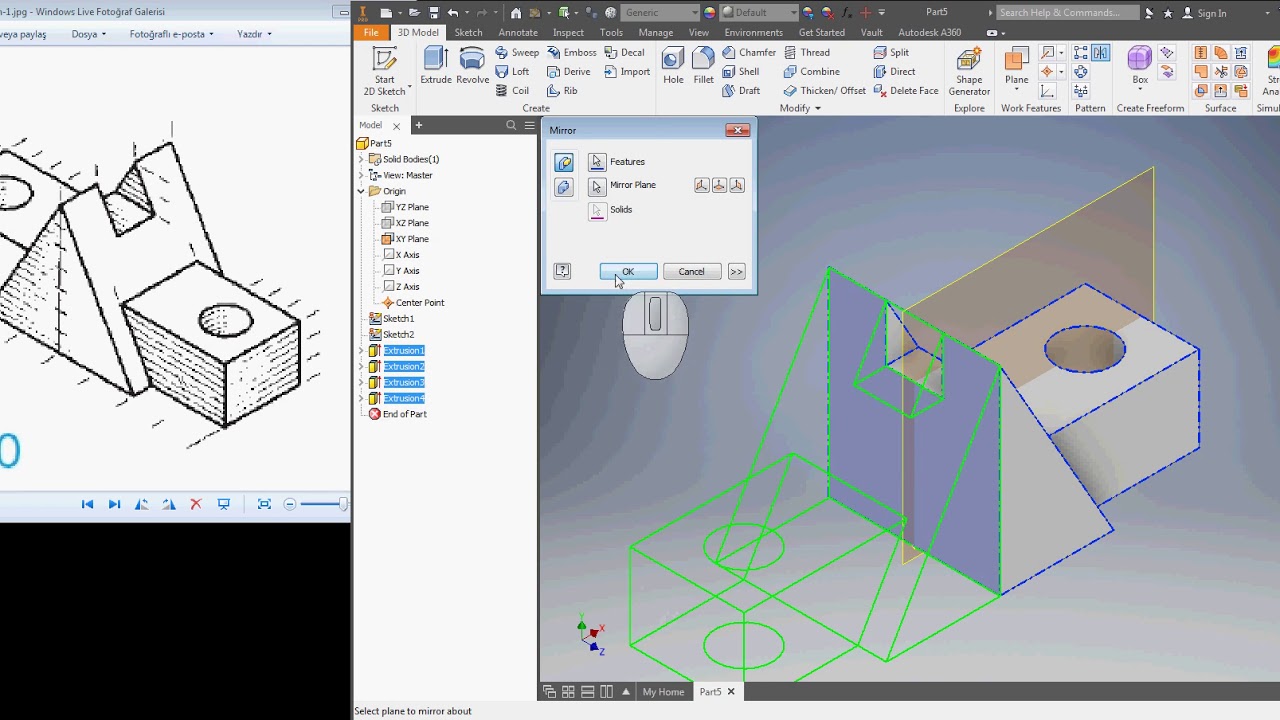Image resolution: width=1280 pixels, height=720 pixels.
Task: Confirm the Mirror with OK
Action: (628, 271)
